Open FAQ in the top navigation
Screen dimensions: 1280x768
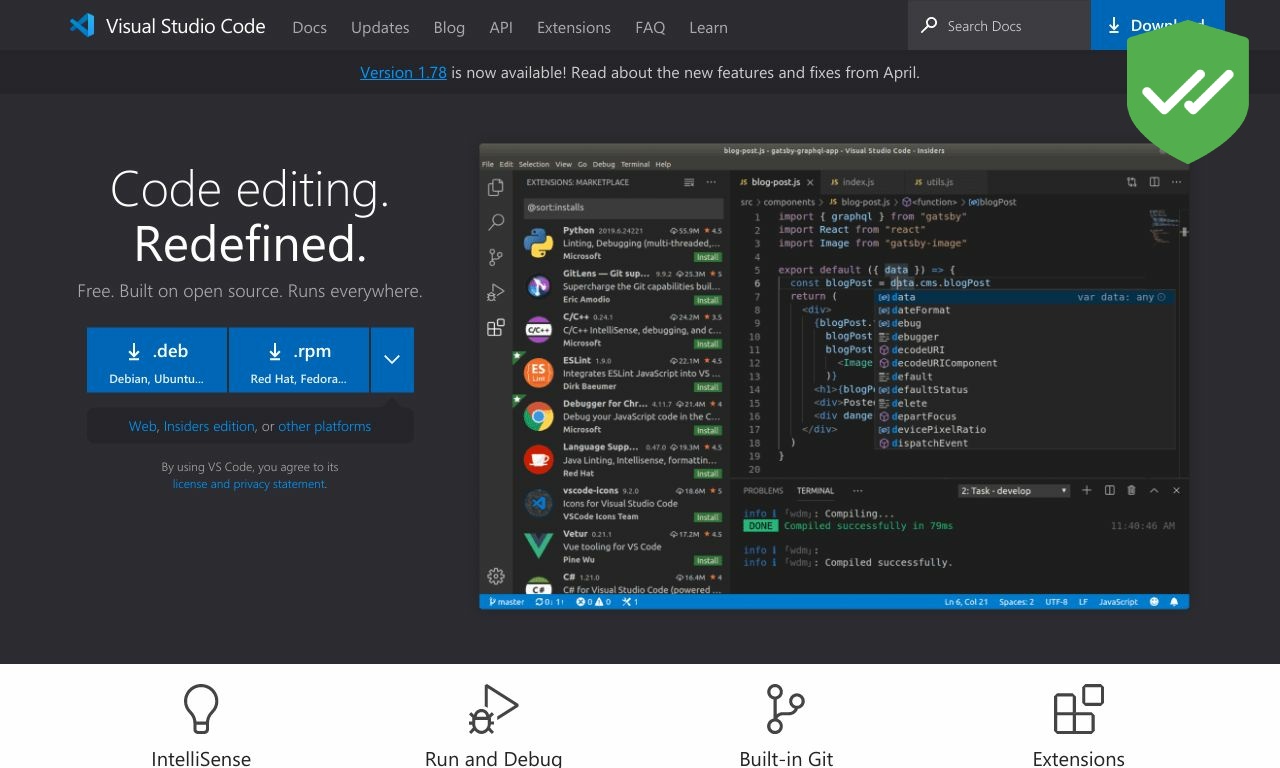tap(650, 27)
